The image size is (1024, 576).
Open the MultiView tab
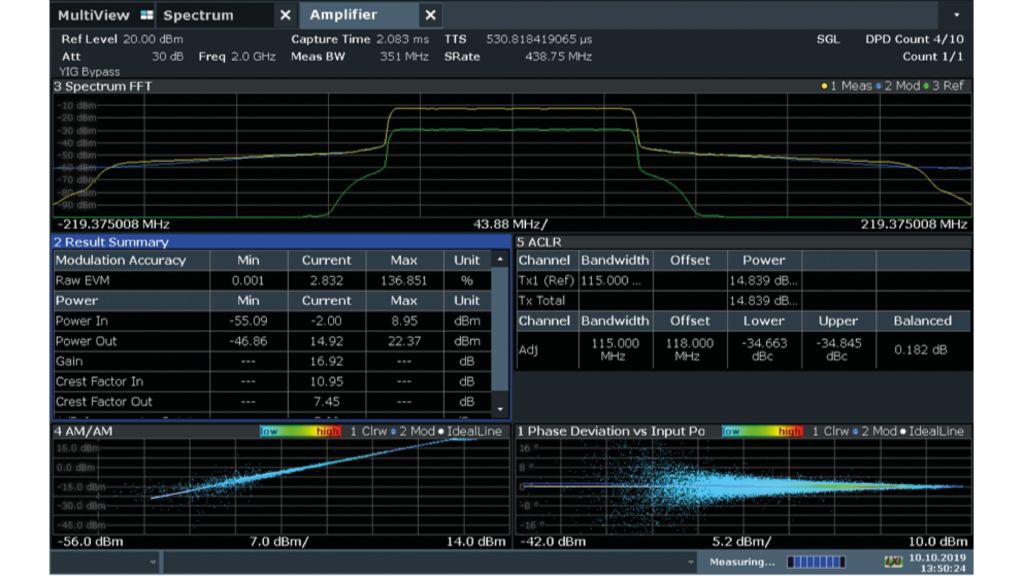[x=93, y=15]
